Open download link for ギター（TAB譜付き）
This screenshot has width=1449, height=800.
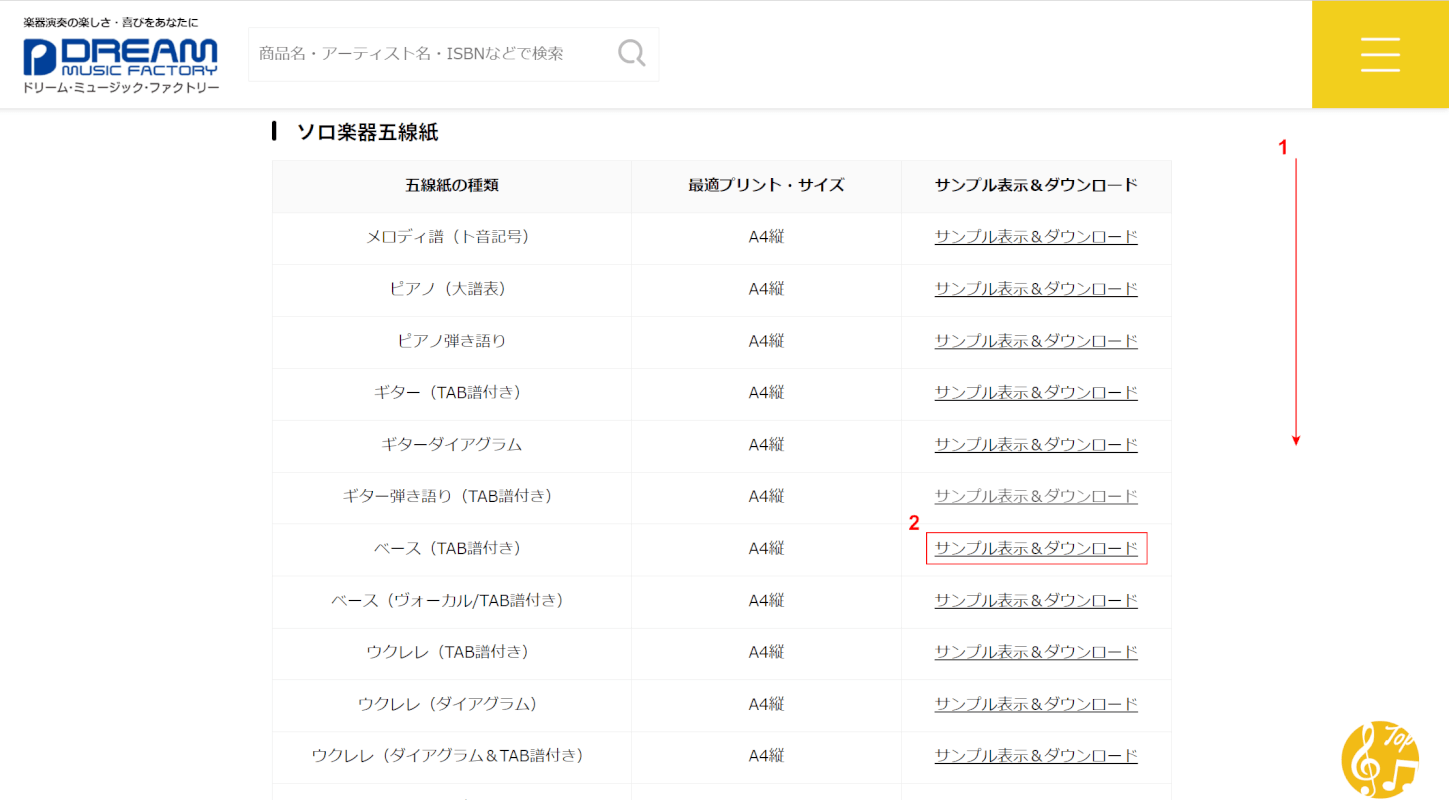click(1036, 393)
